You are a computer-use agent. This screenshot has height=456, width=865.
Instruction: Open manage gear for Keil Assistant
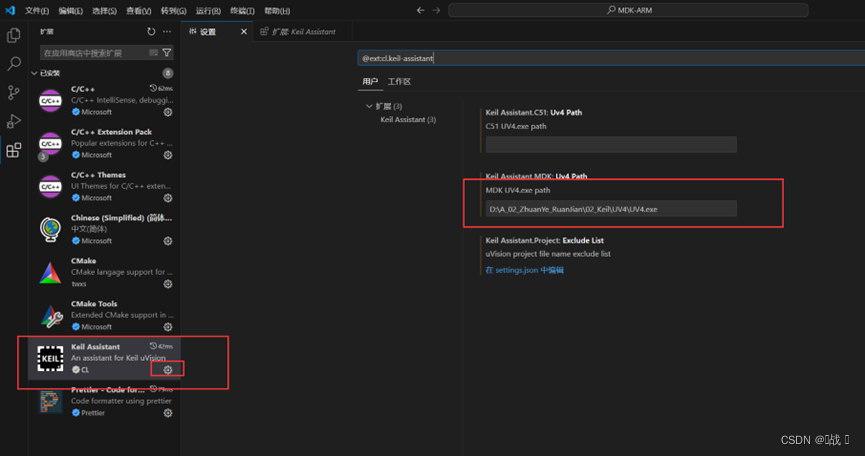[x=168, y=369]
